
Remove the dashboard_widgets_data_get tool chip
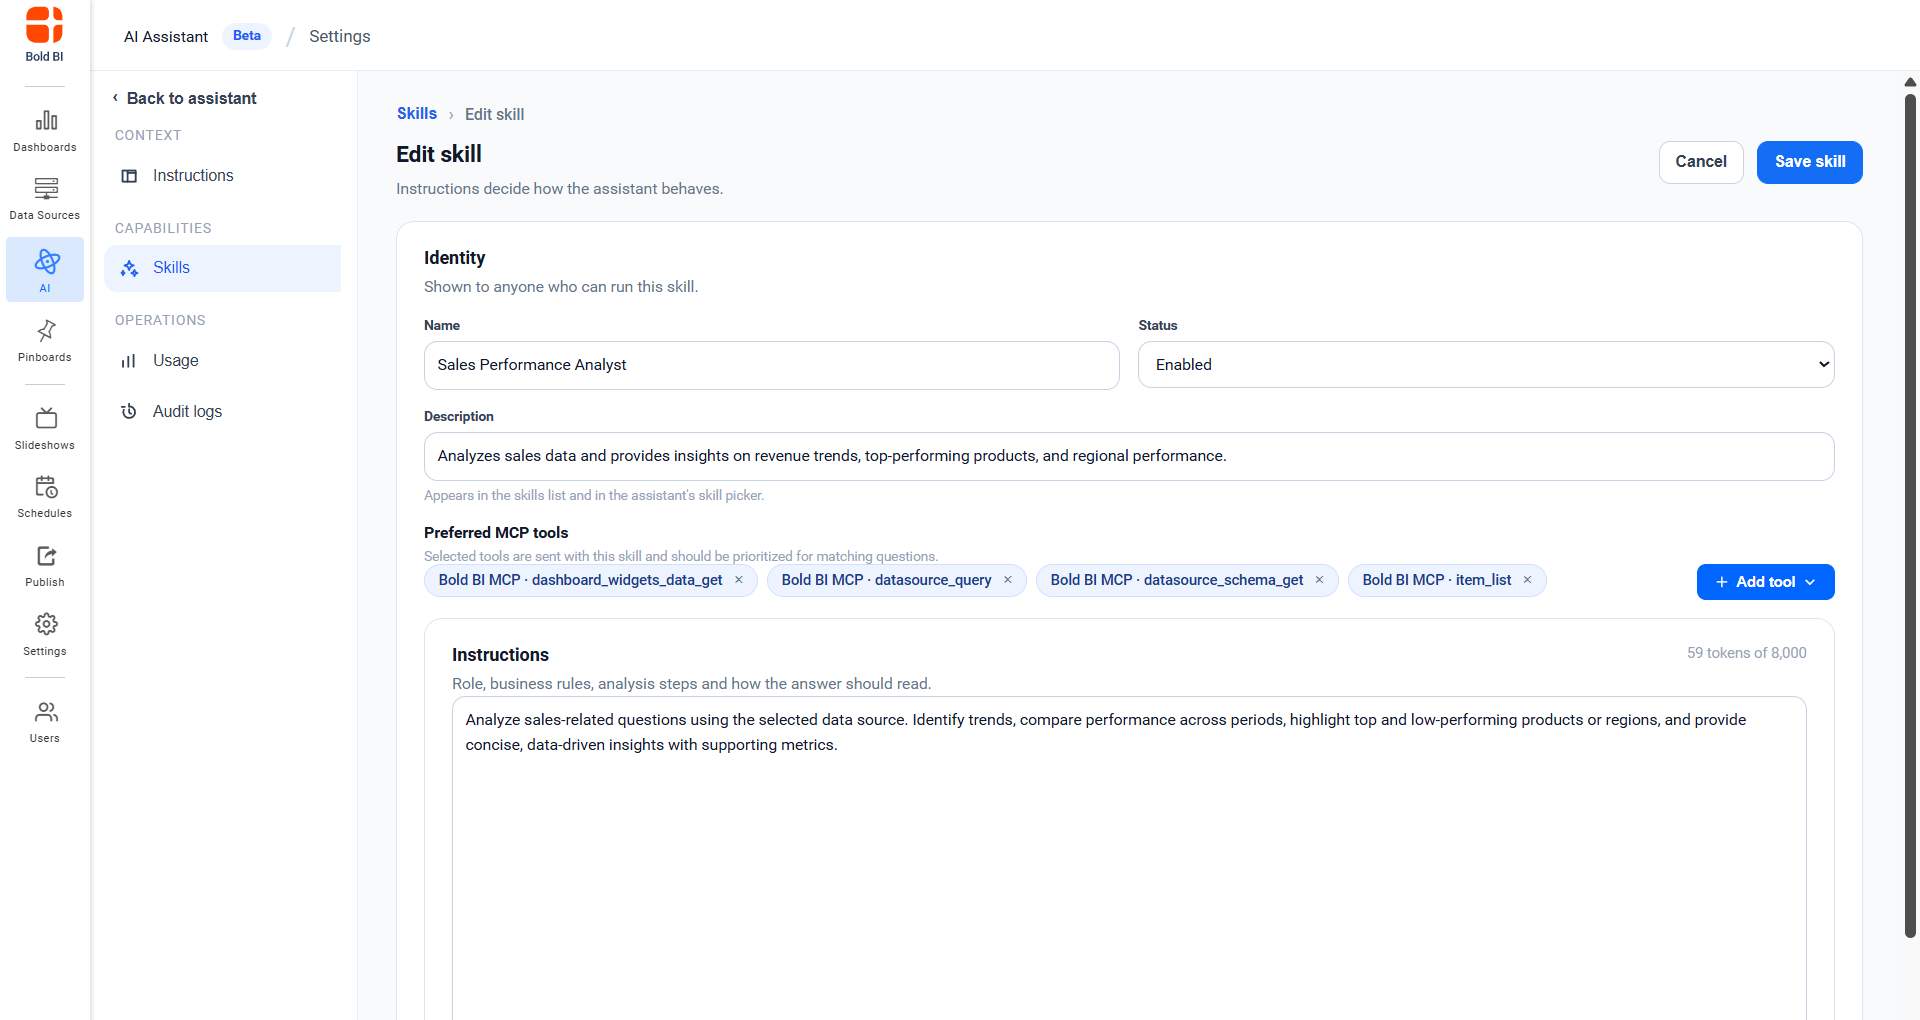739,580
